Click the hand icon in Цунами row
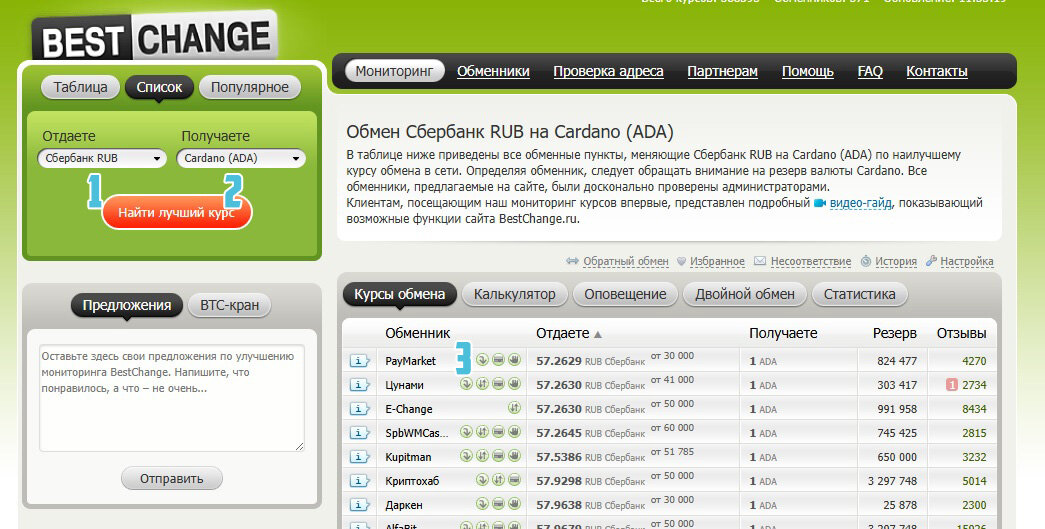 pyautogui.click(x=514, y=384)
